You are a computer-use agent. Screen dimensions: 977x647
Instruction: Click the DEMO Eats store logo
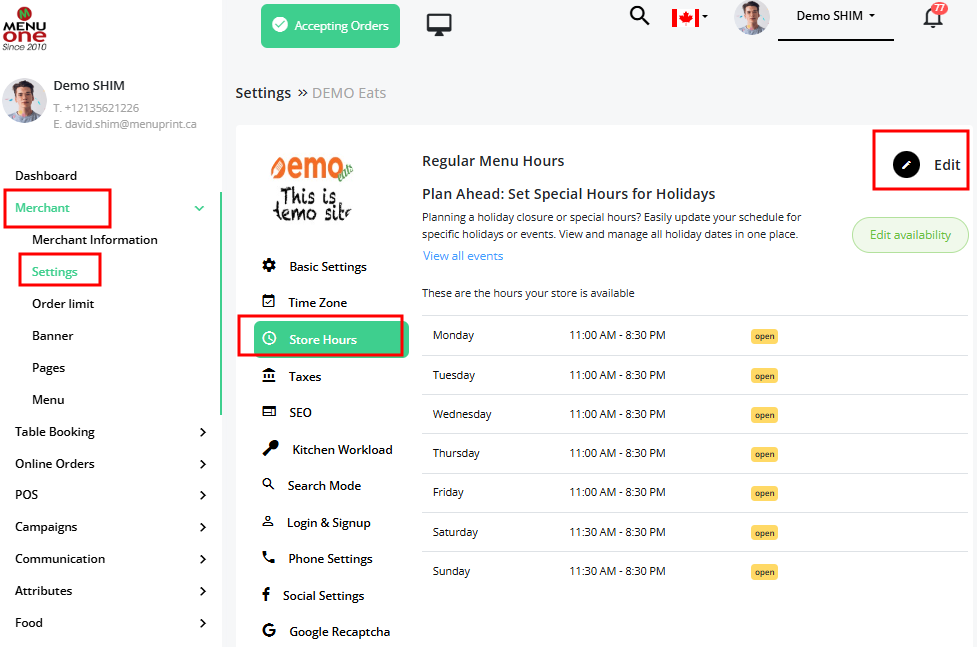pos(312,187)
